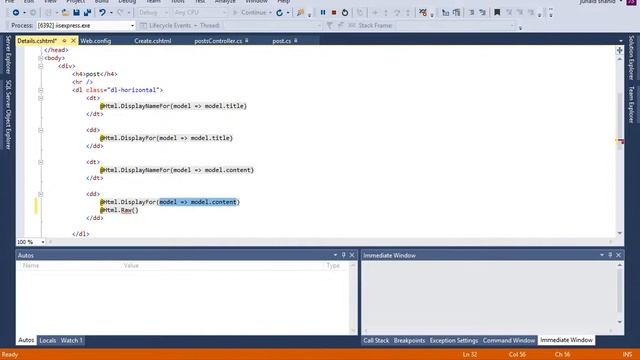The height and width of the screenshot is (360, 640).
Task: Open the Call Stack tab
Action: coord(376,340)
